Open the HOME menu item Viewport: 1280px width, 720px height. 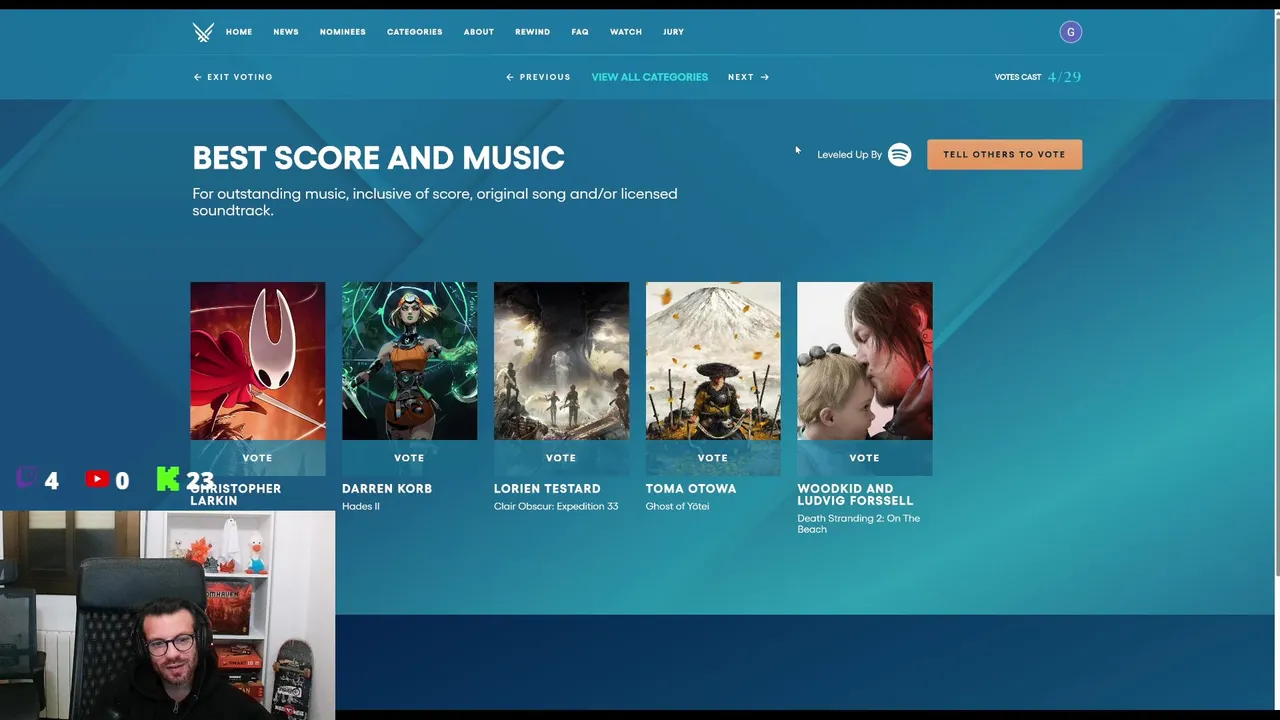tap(239, 32)
